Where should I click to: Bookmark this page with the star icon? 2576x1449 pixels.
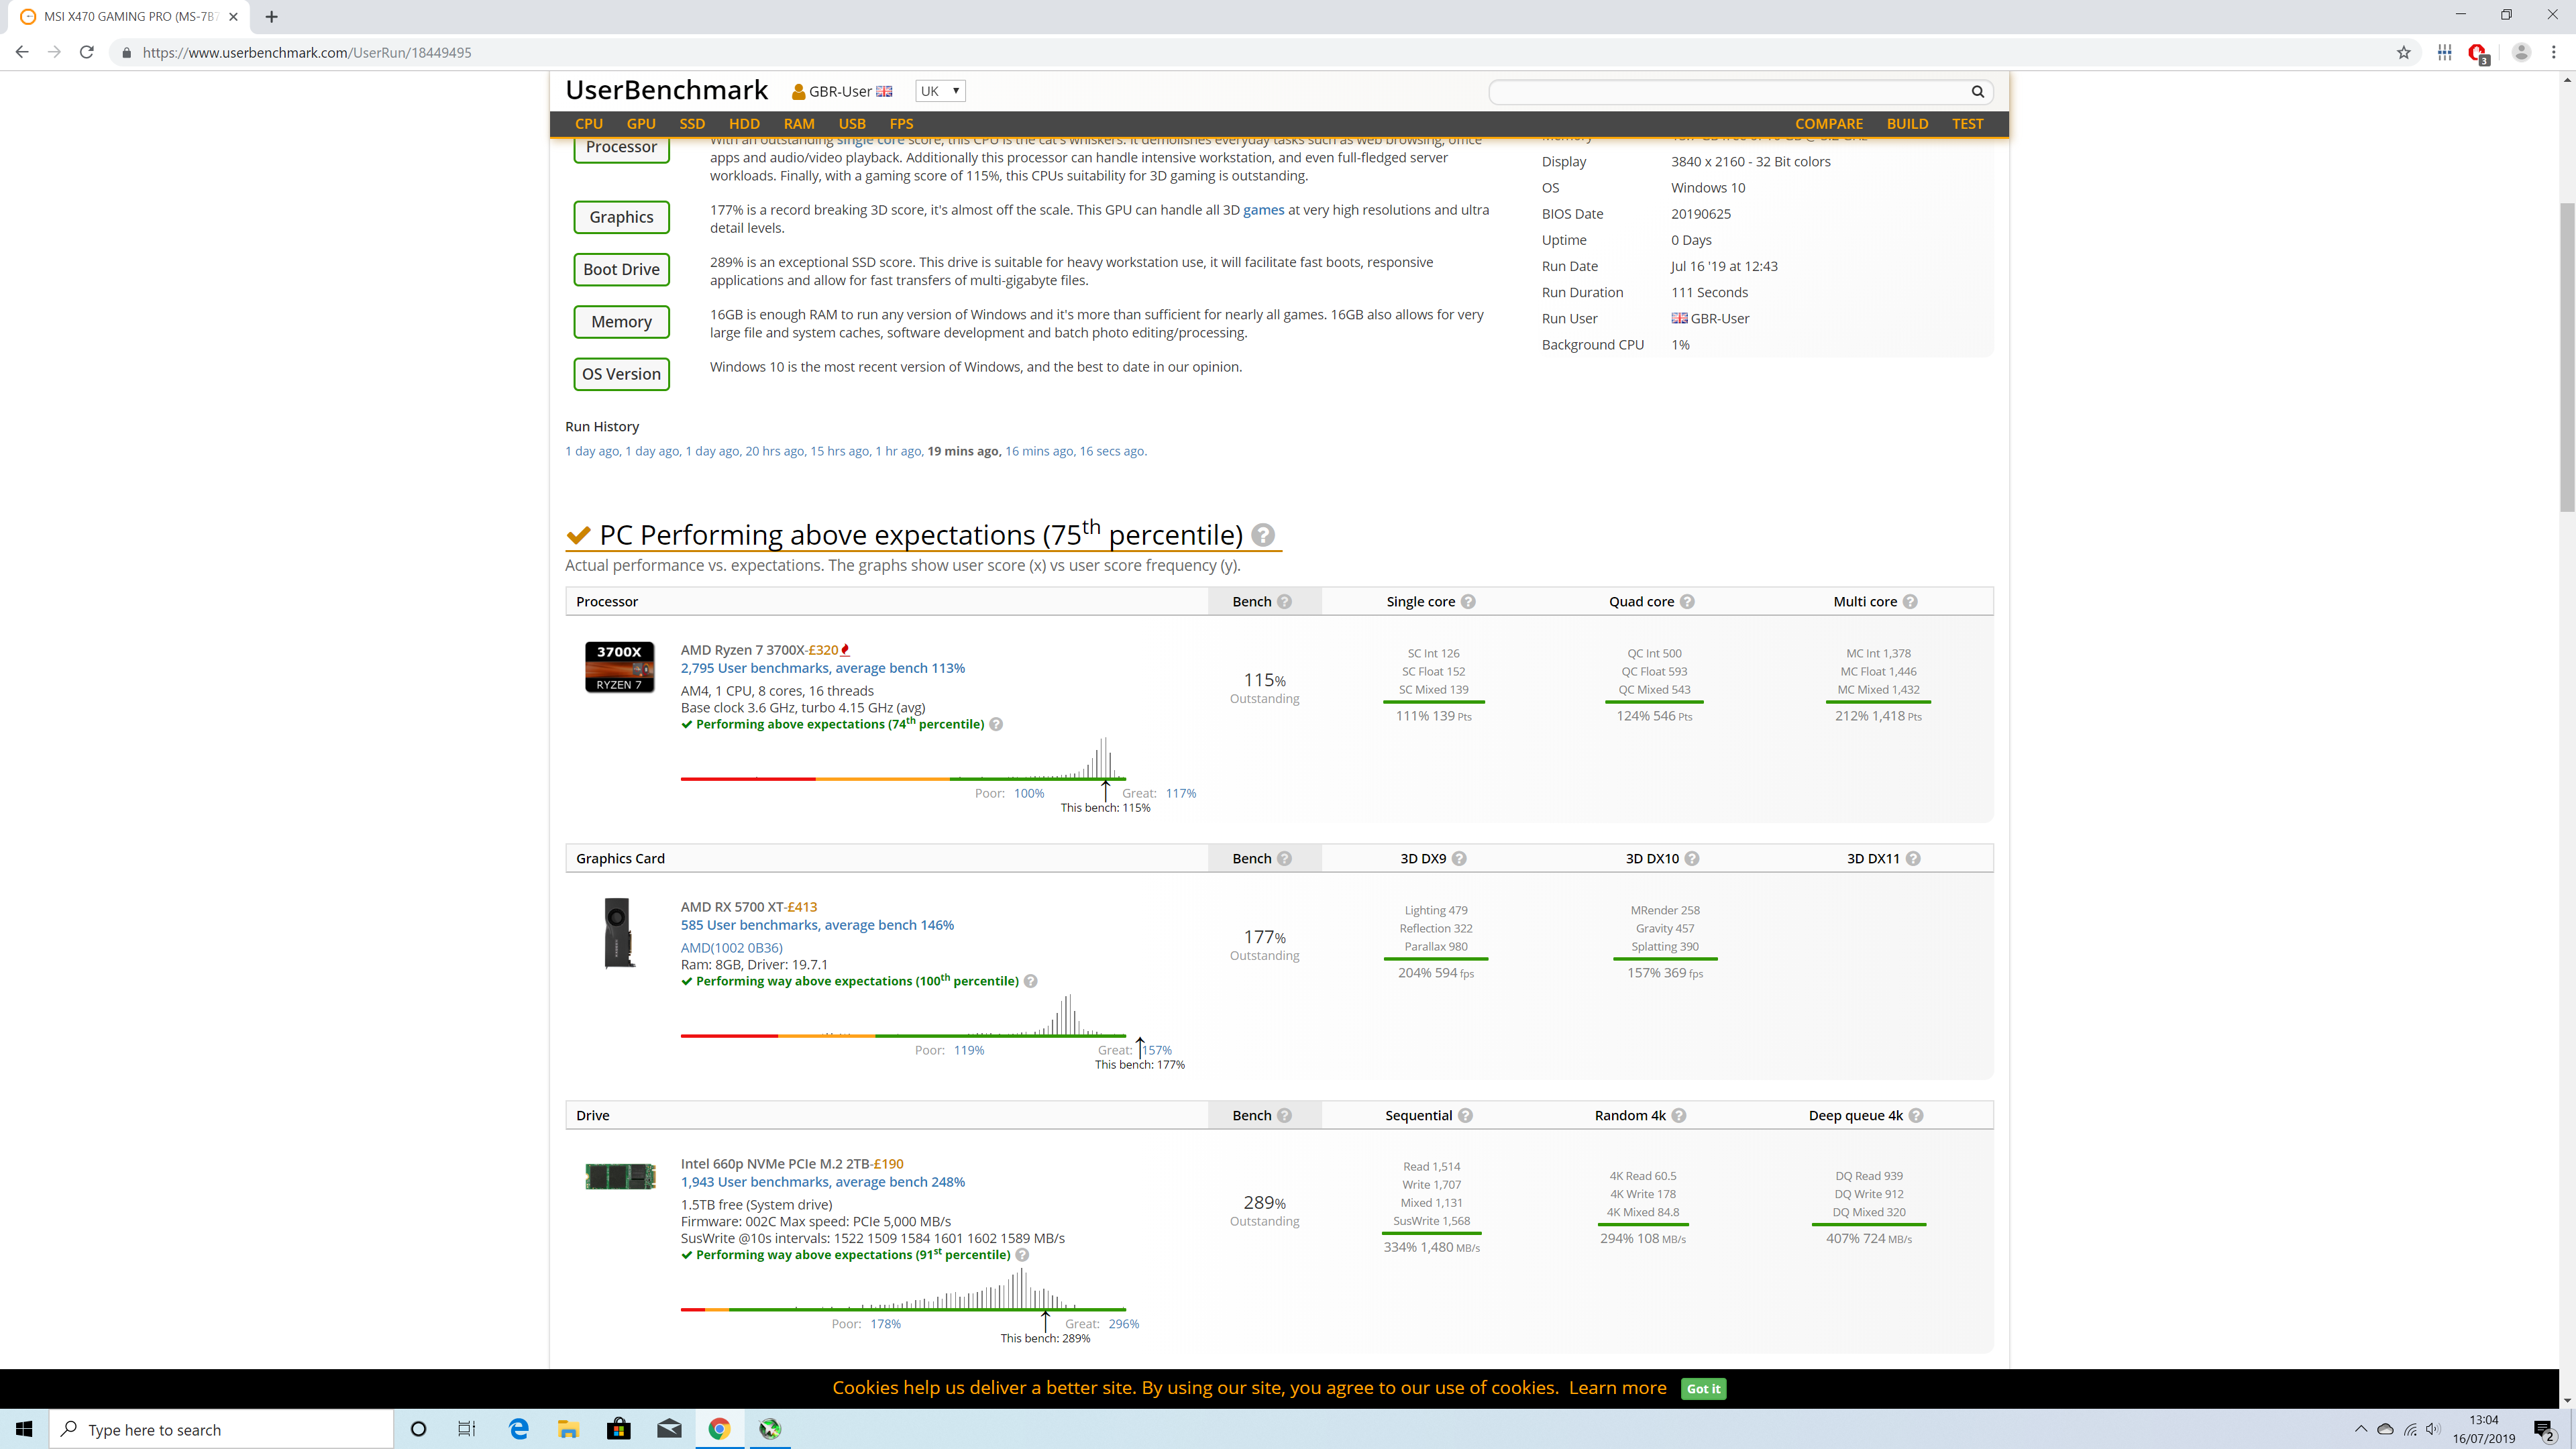click(x=2404, y=52)
